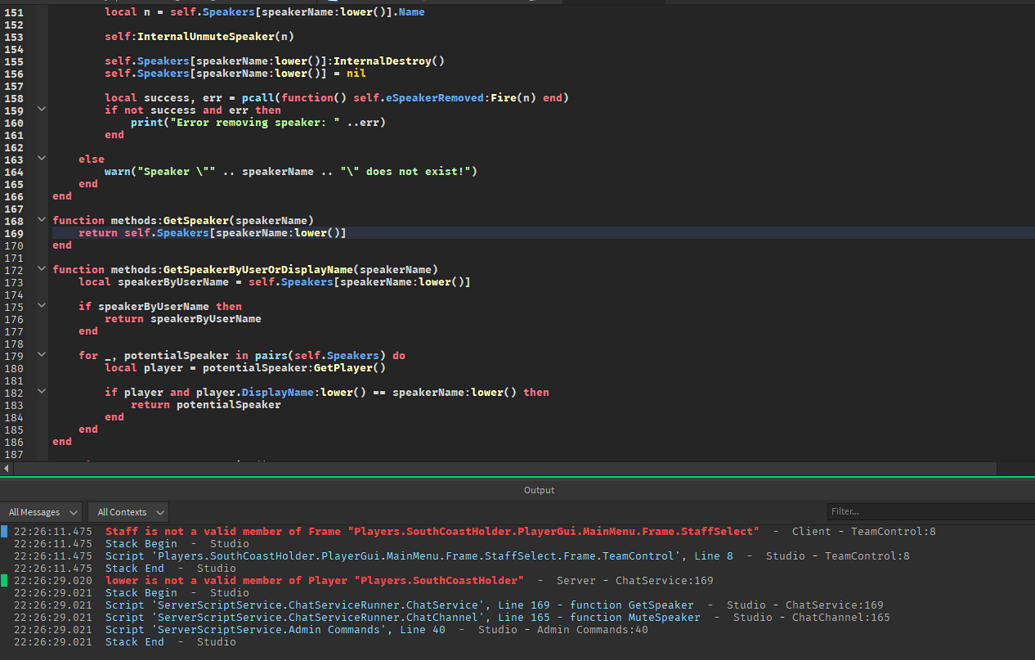Click the green marker beside the lower error message

pyautogui.click(x=5, y=580)
